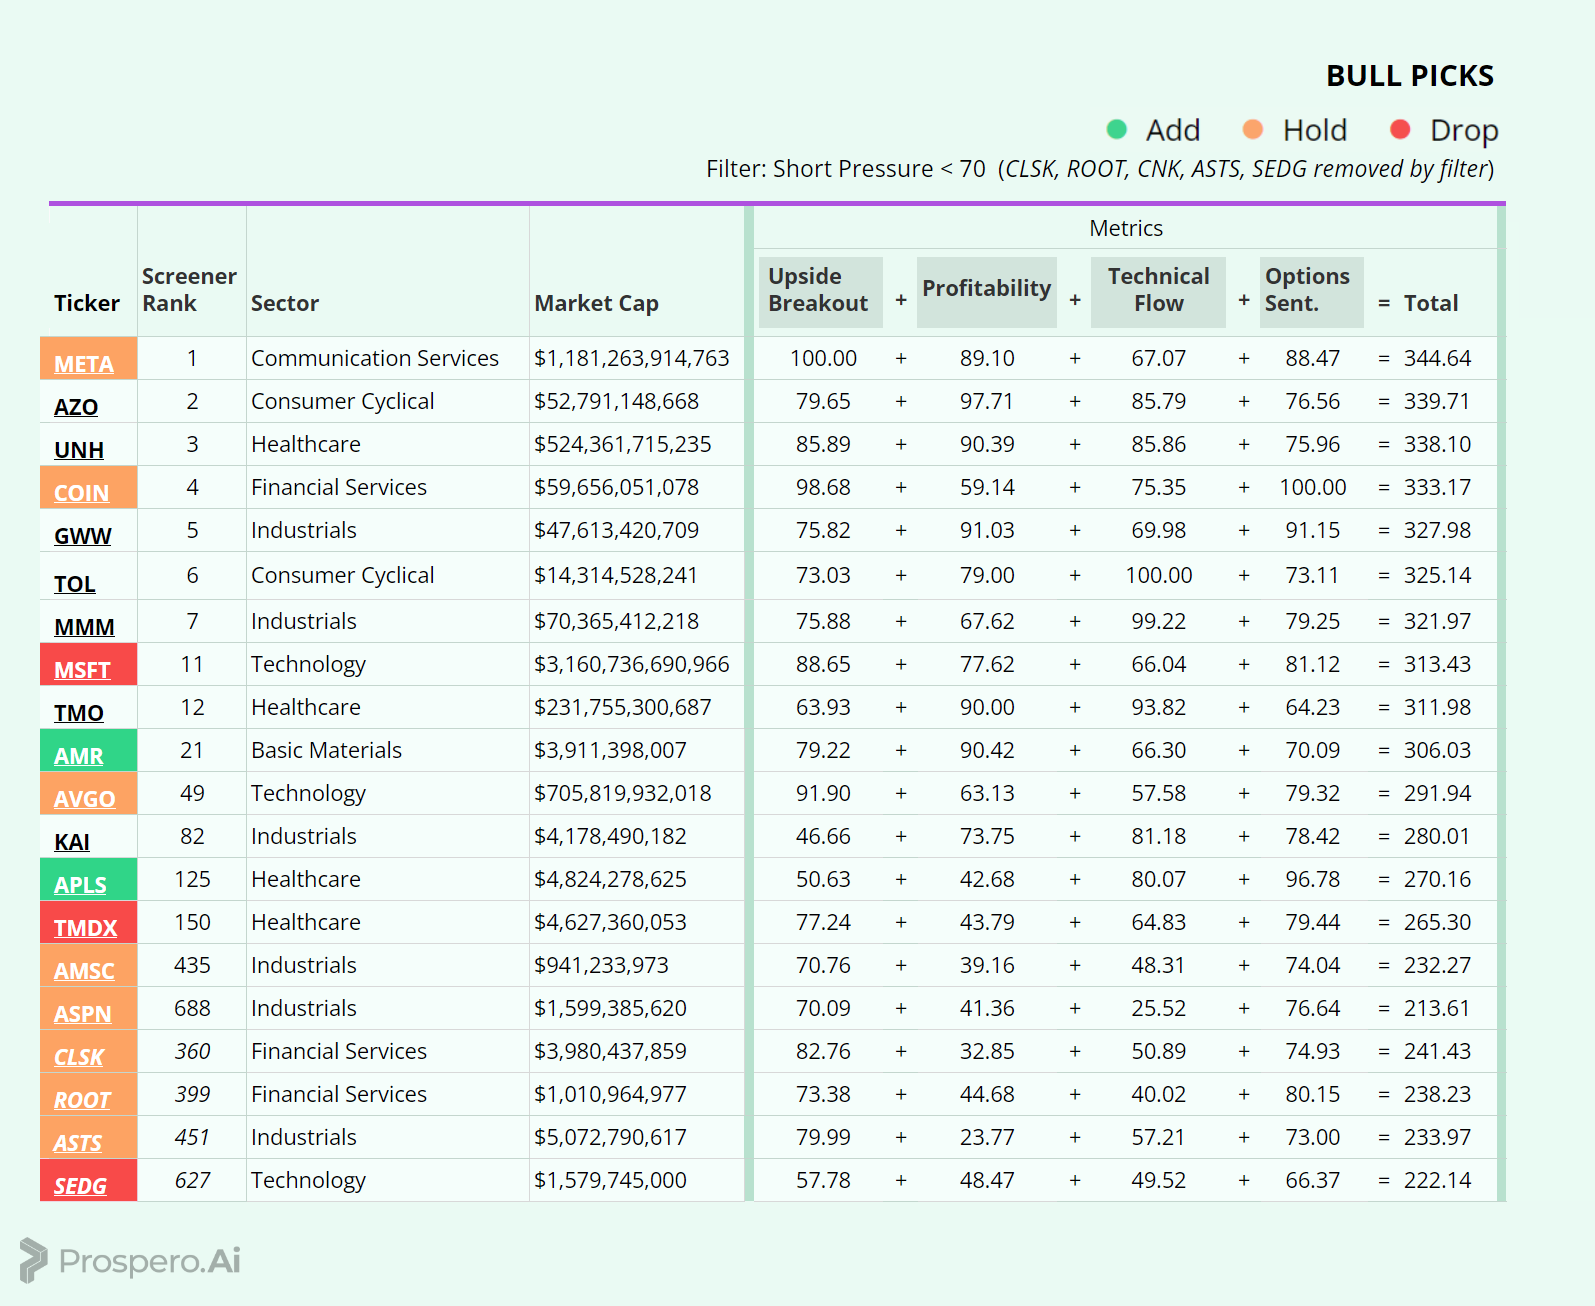Click the green Add legend dot
Image resolution: width=1595 pixels, height=1306 pixels.
point(1117,129)
